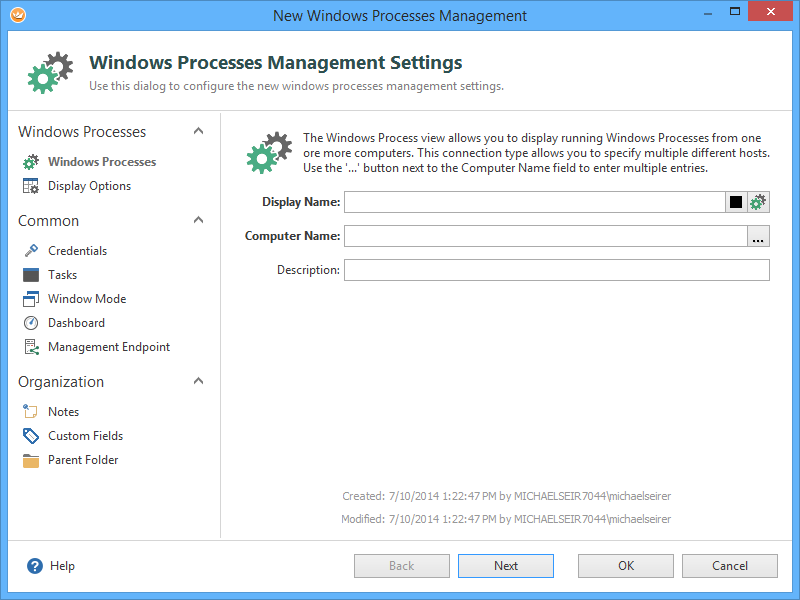Click the Tasks icon in sidebar
800x600 pixels.
(30, 275)
